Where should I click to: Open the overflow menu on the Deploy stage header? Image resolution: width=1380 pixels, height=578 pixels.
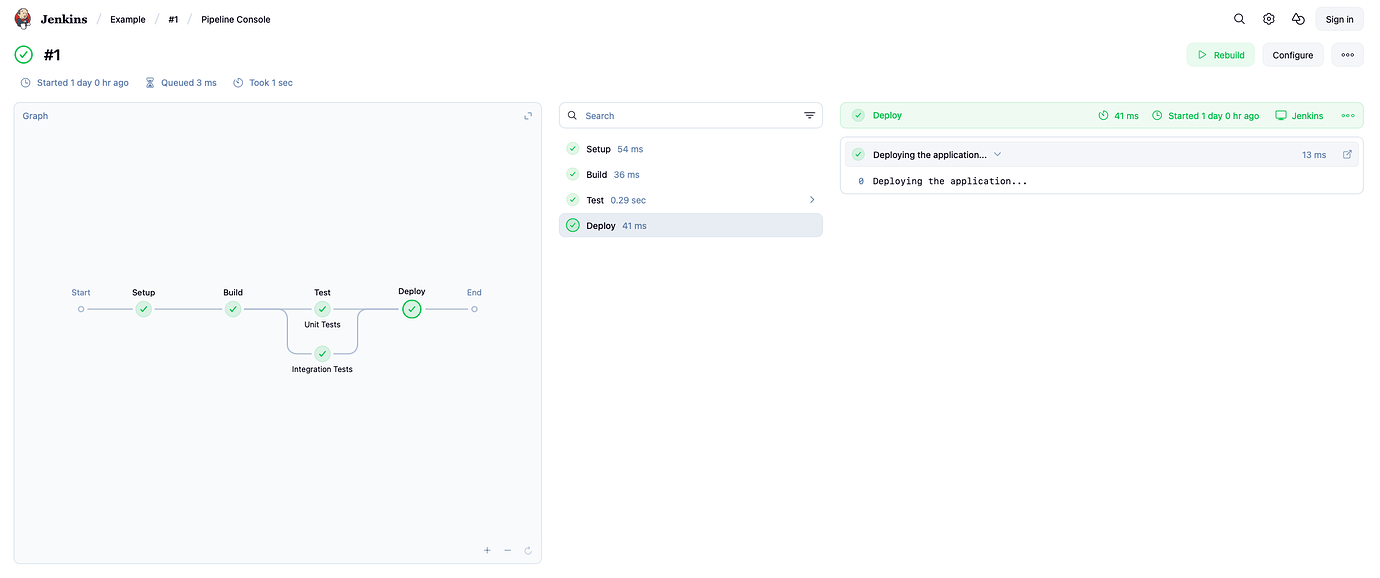coord(1347,115)
